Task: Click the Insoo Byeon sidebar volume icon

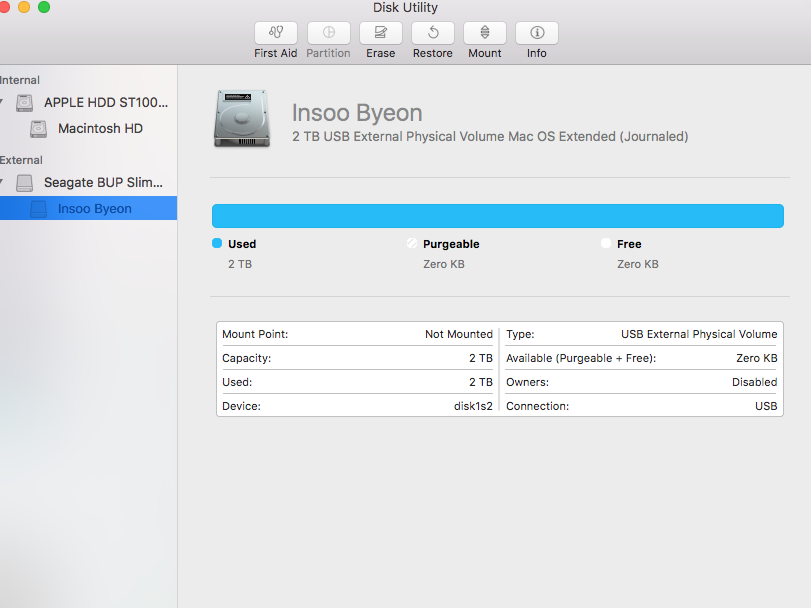Action: (x=38, y=209)
